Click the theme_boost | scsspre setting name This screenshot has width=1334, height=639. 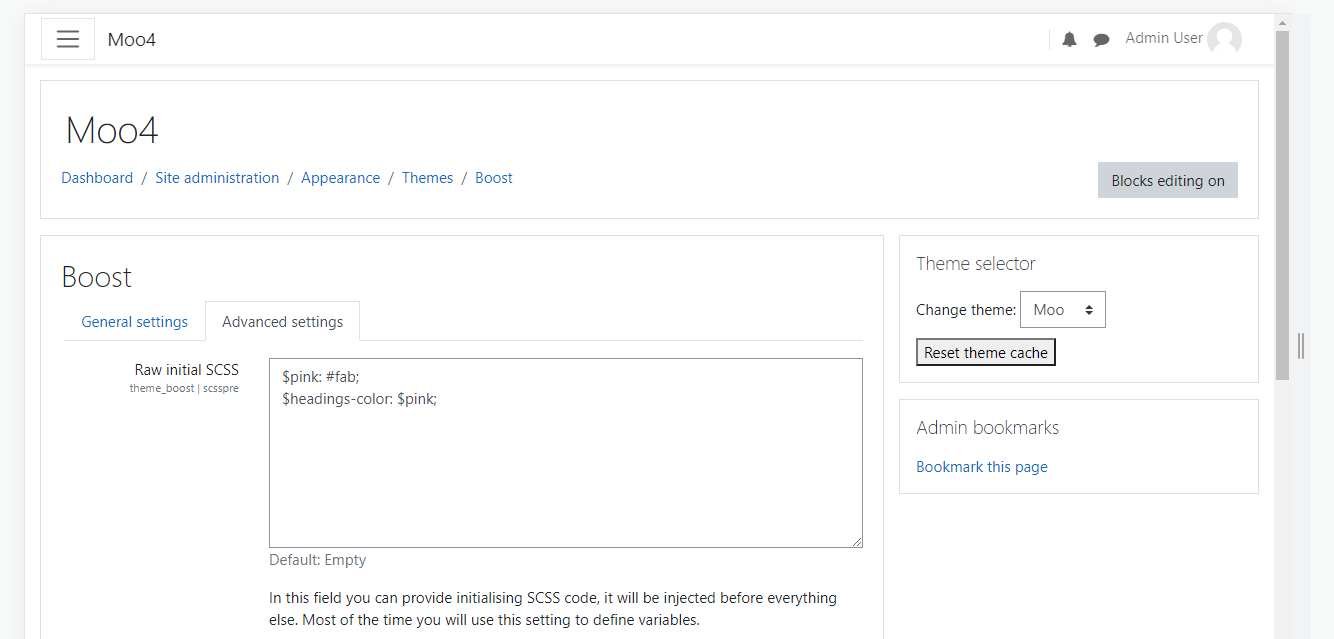pos(184,388)
